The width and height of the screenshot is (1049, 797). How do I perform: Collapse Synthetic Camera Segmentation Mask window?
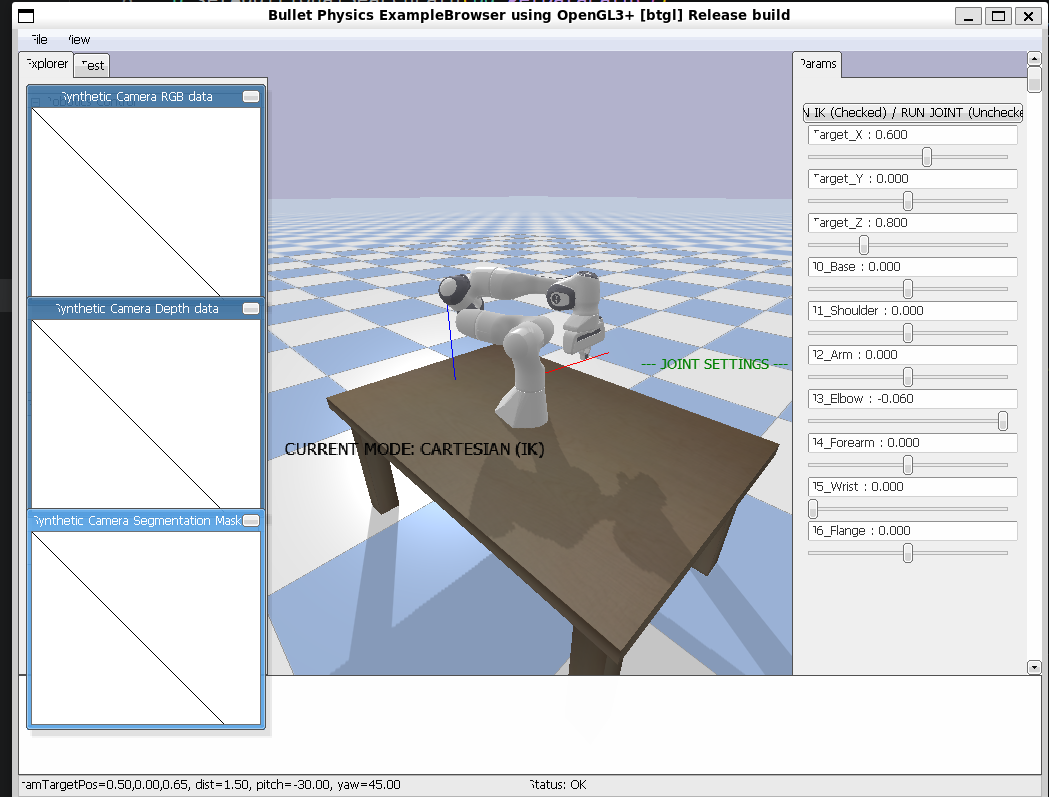251,521
